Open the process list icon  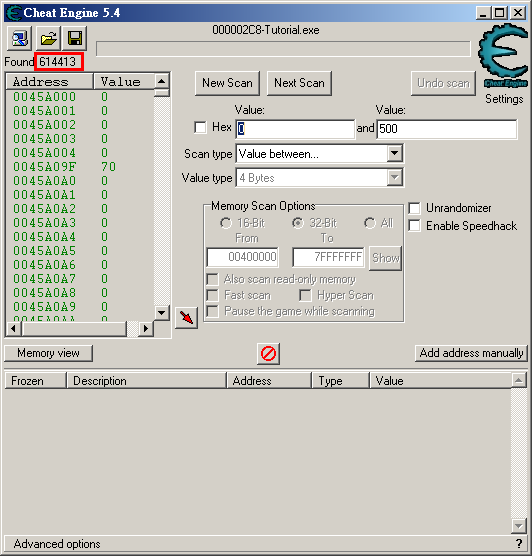point(20,38)
